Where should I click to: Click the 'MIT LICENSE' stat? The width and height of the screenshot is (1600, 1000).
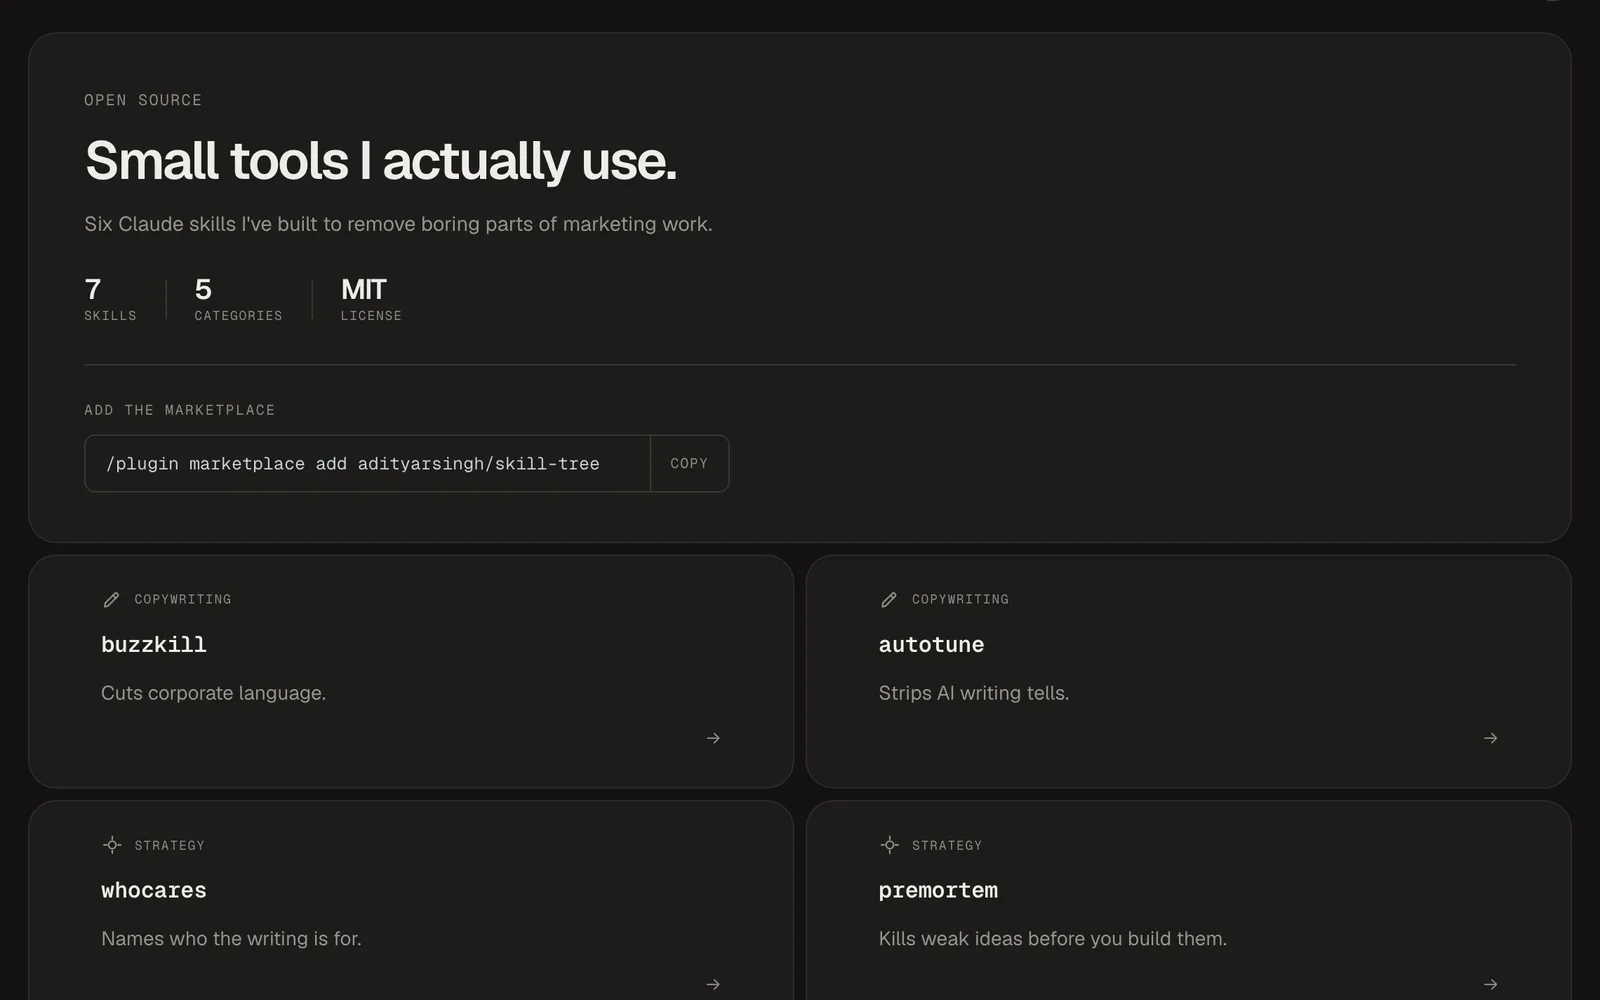click(x=371, y=299)
